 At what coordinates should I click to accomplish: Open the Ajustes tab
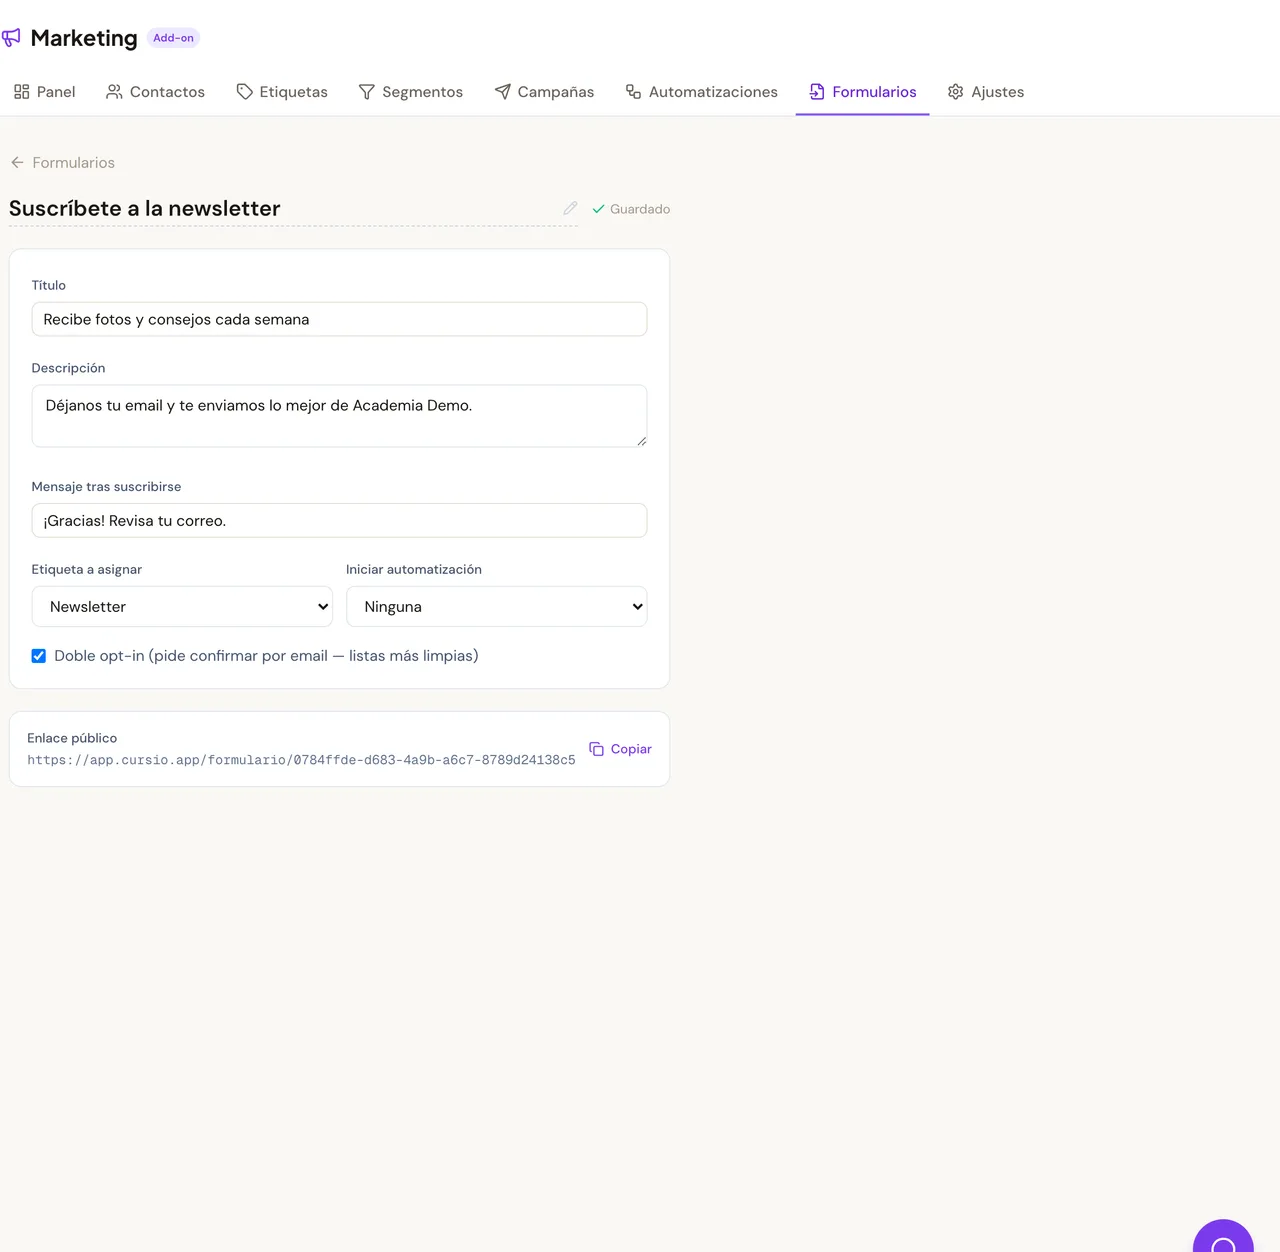tap(986, 92)
